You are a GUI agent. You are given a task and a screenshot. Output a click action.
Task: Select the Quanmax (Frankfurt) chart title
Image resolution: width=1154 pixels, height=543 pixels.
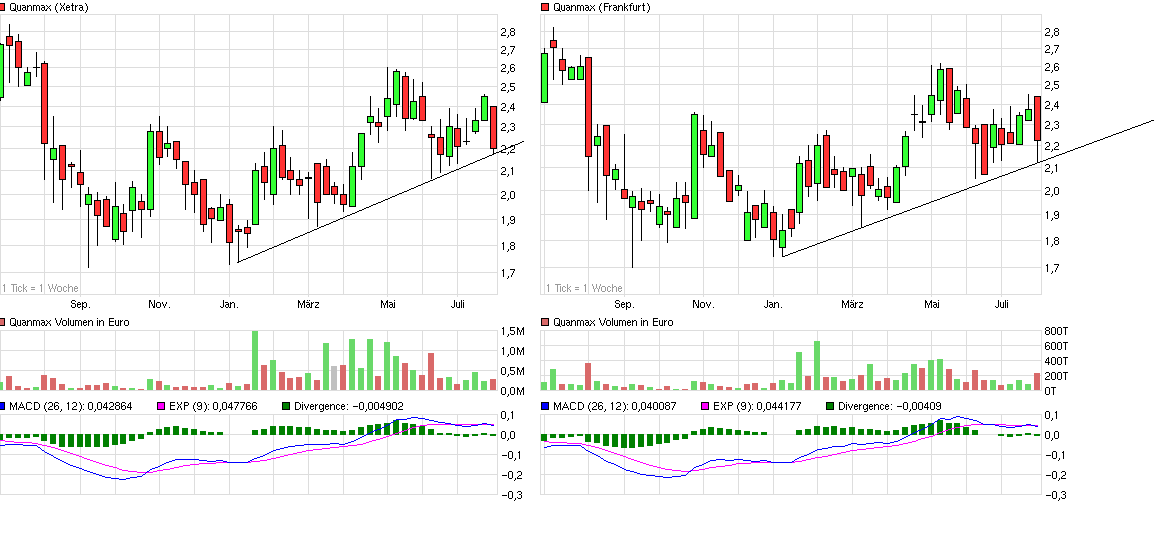(x=598, y=7)
